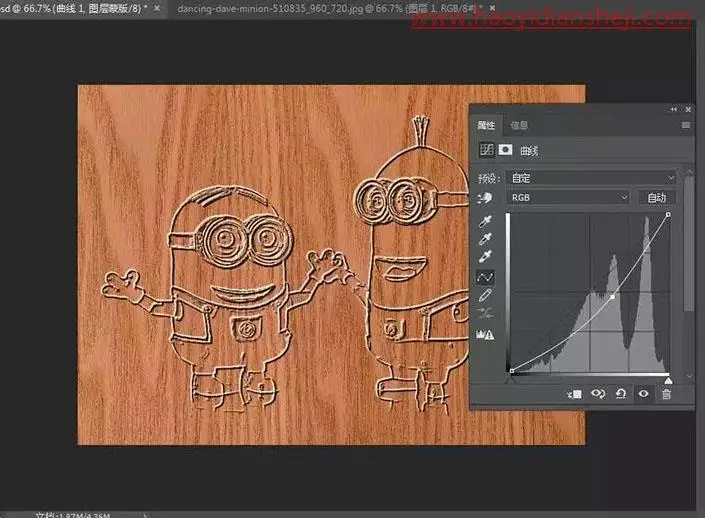Pick the black point eyedropper

(x=485, y=221)
